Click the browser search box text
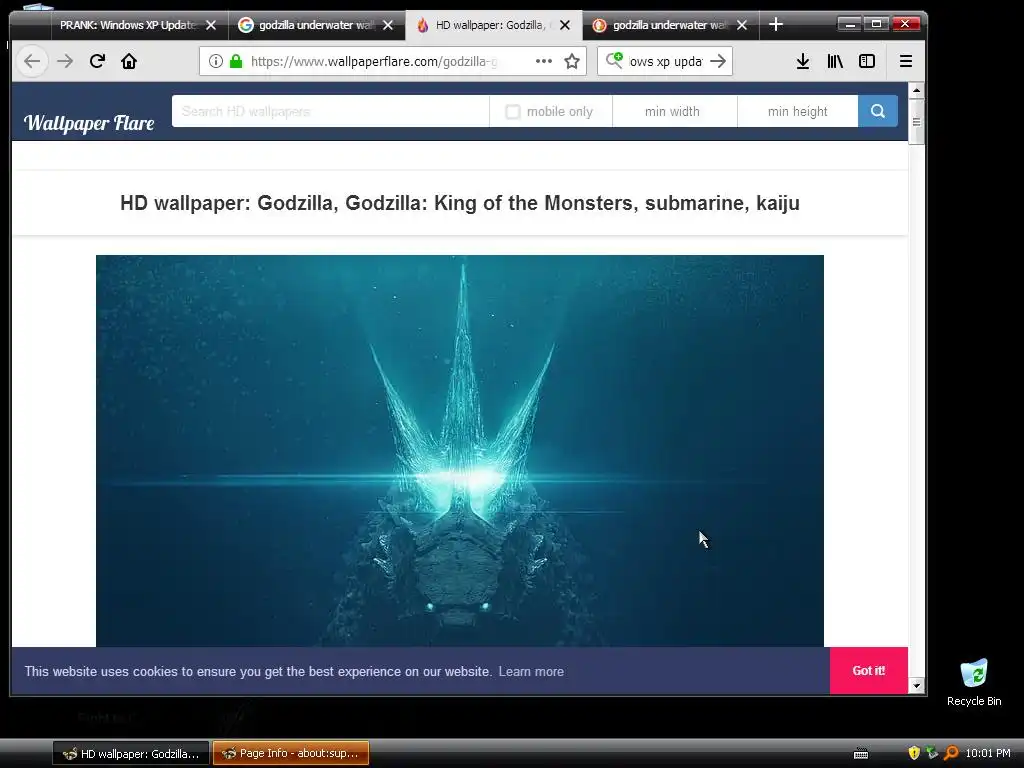Viewport: 1024px width, 768px height. [x=666, y=61]
